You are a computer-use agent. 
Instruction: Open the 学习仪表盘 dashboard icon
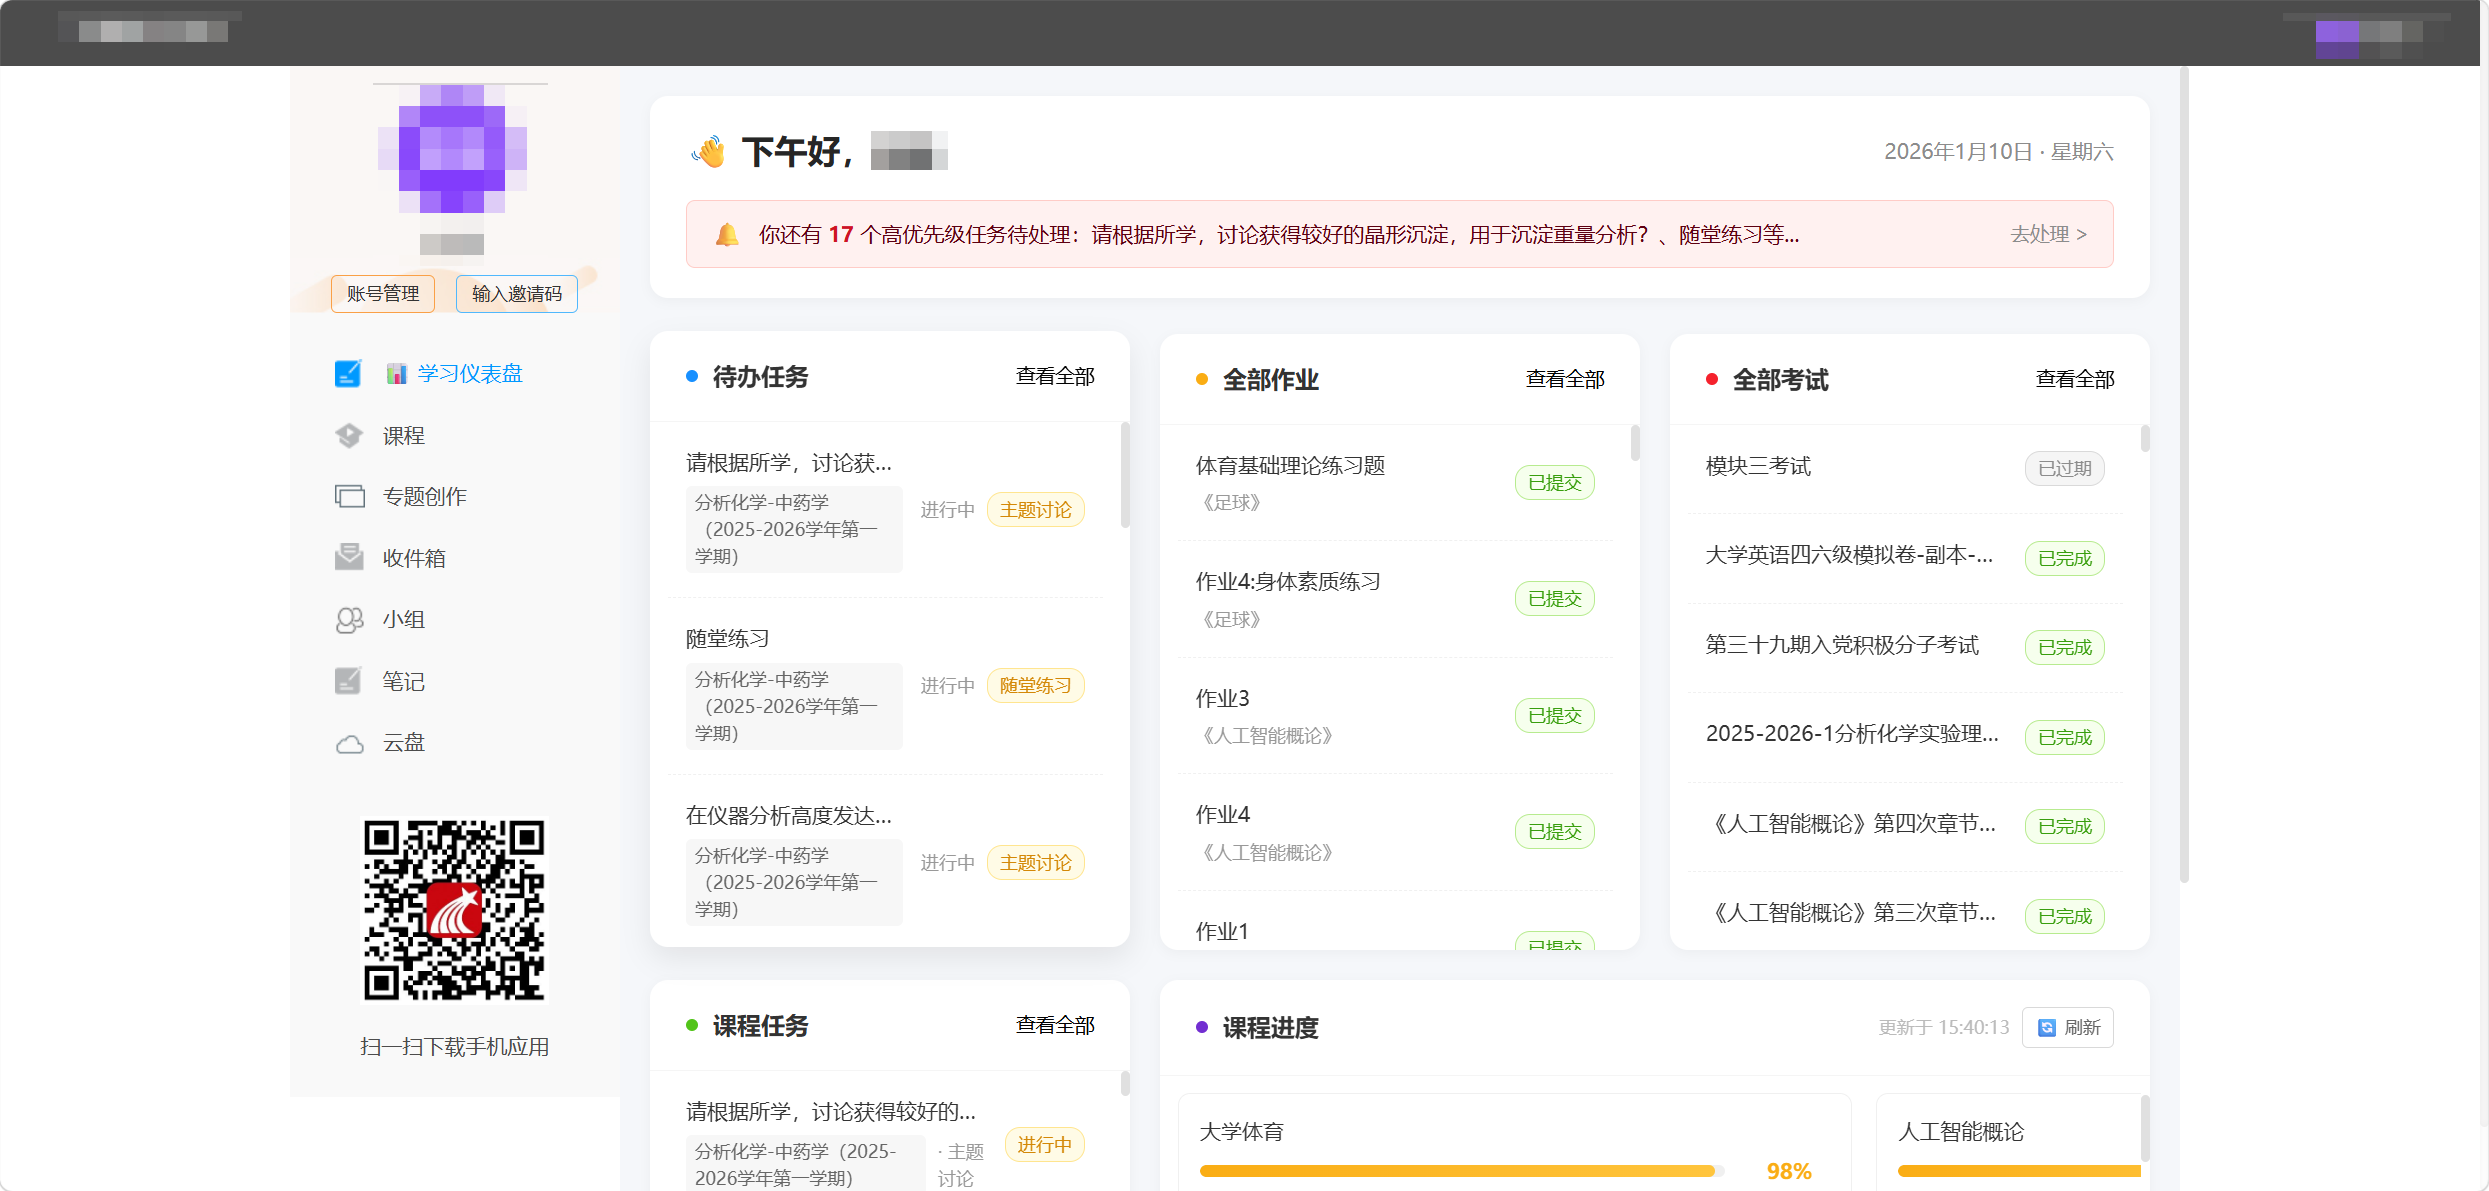(x=349, y=373)
